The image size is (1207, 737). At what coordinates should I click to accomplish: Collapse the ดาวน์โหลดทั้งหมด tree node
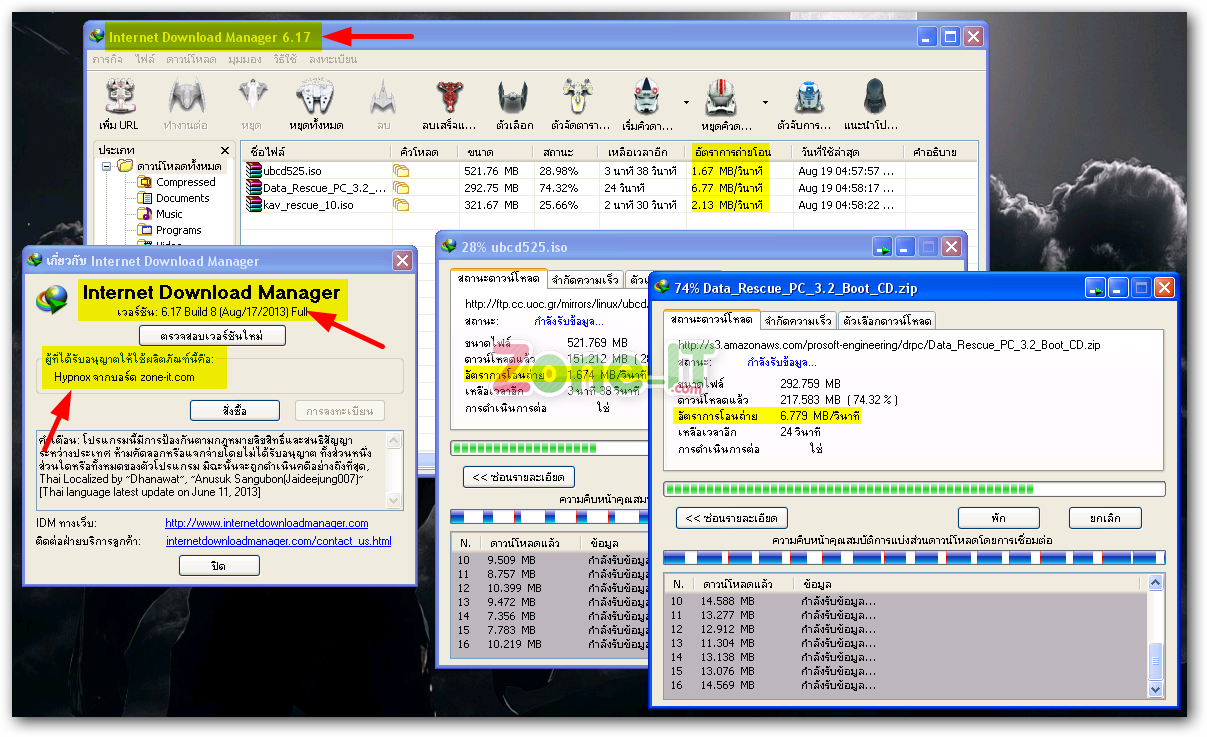click(106, 166)
